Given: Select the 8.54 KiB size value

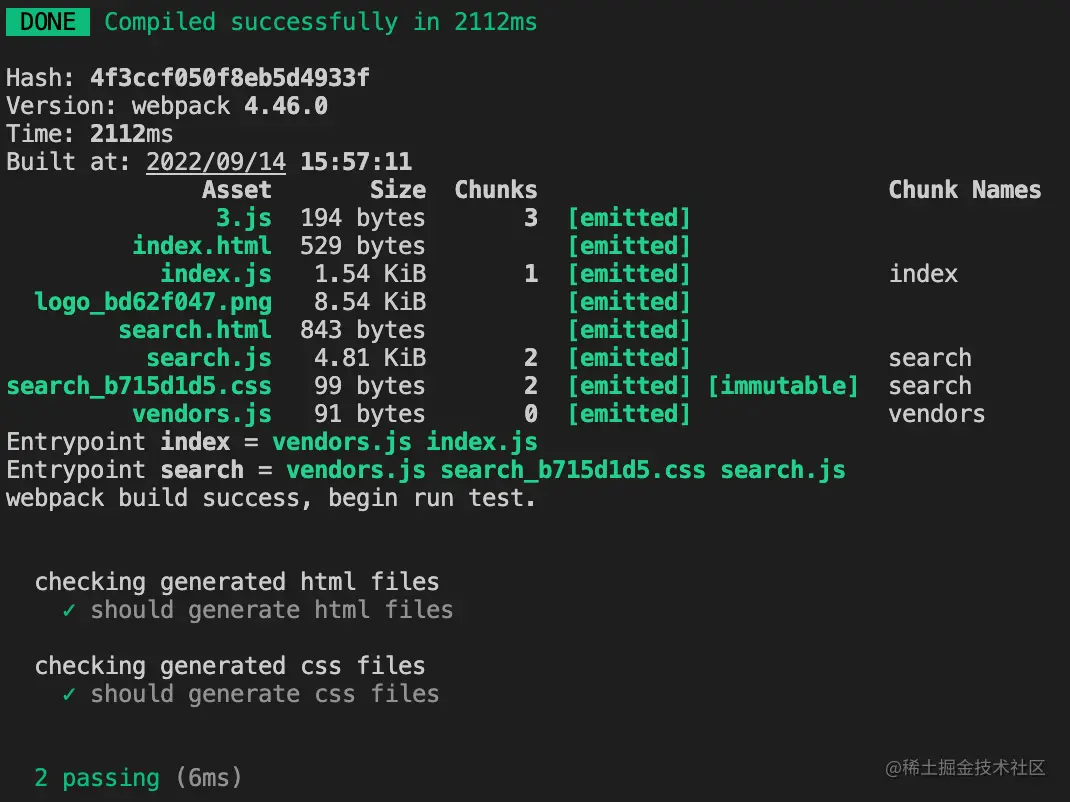Looking at the screenshot, I should pos(370,302).
